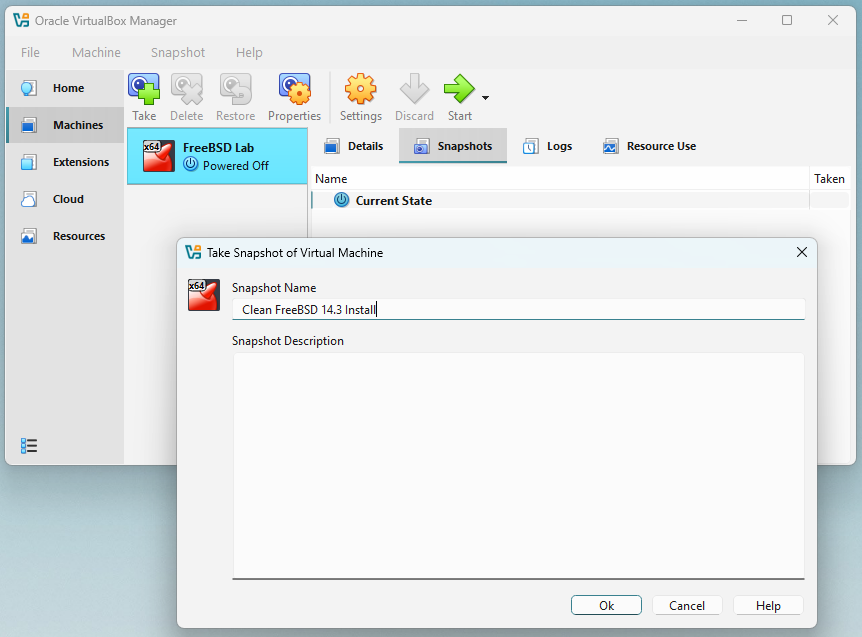Image resolution: width=862 pixels, height=637 pixels.
Task: Minimize the VirtualBox Manager window
Action: click(x=742, y=20)
